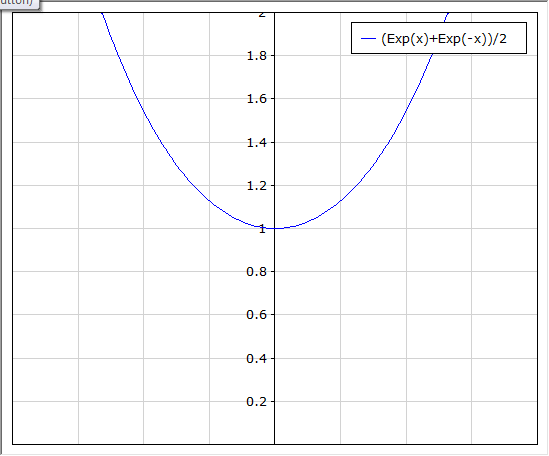Image resolution: width=549 pixels, height=456 pixels.
Task: Click the tick mark beside the 0.2 label
Action: click(272, 402)
